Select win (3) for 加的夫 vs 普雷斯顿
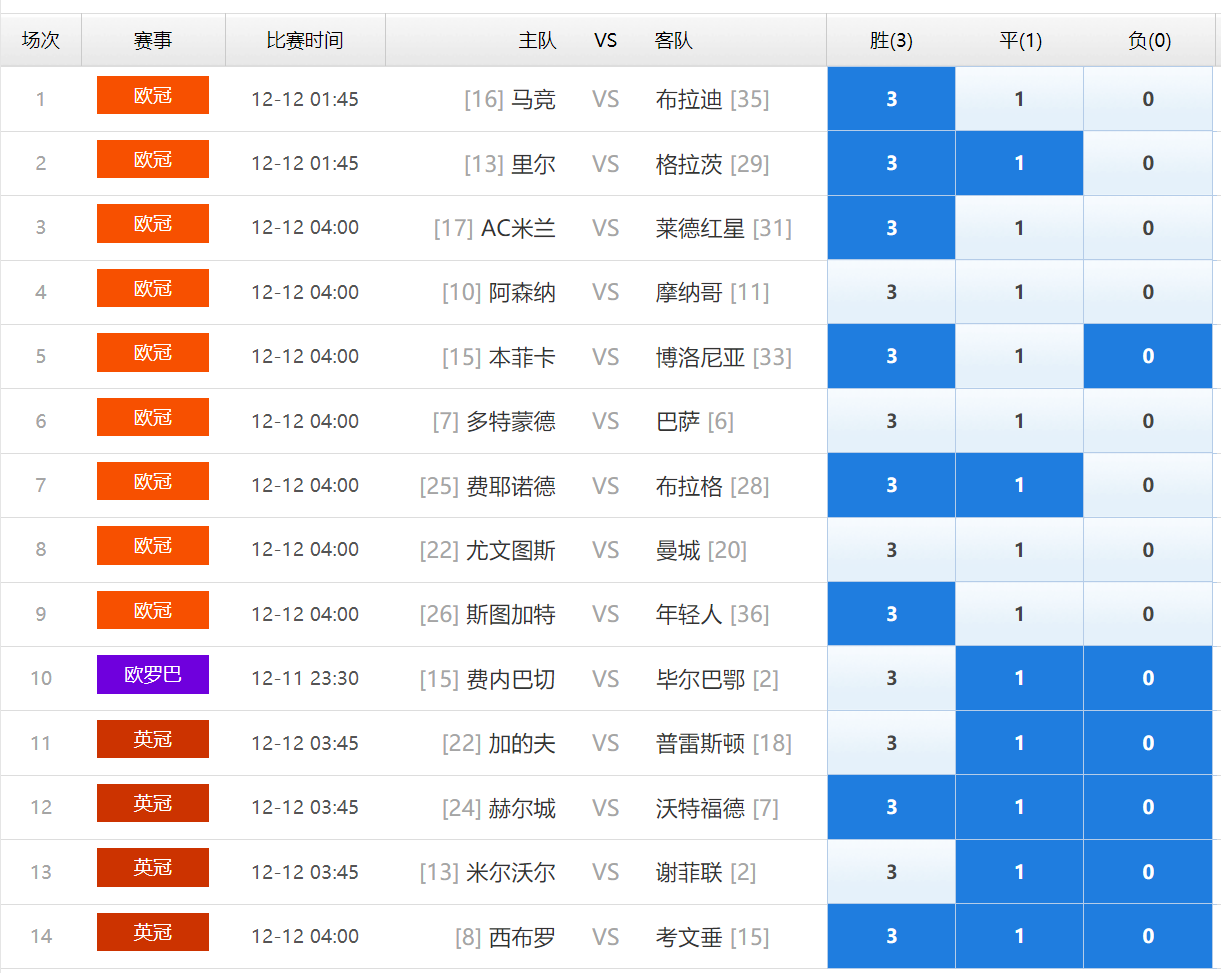The image size is (1221, 973). tap(891, 743)
